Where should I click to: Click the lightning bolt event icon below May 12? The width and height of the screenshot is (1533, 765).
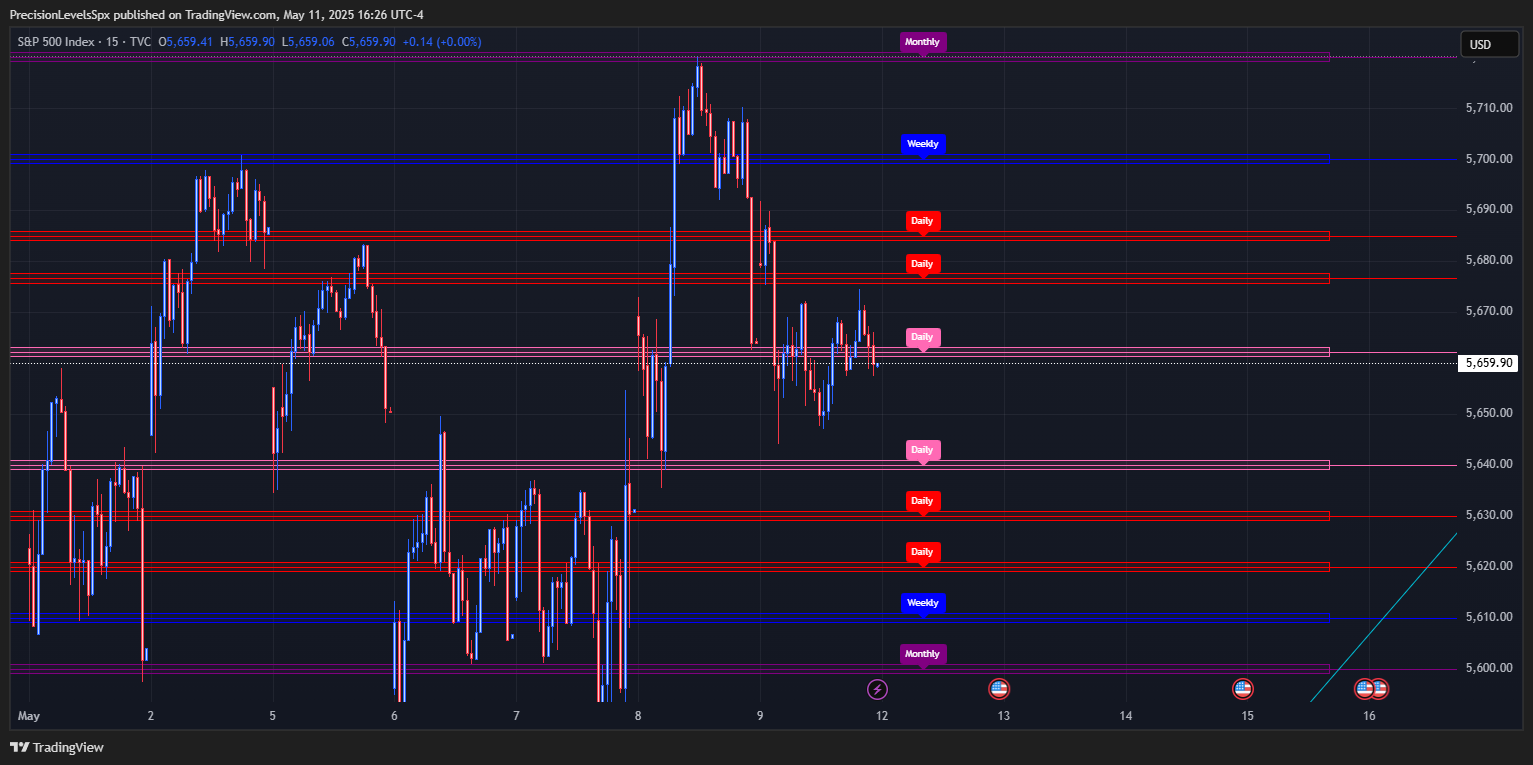click(878, 688)
